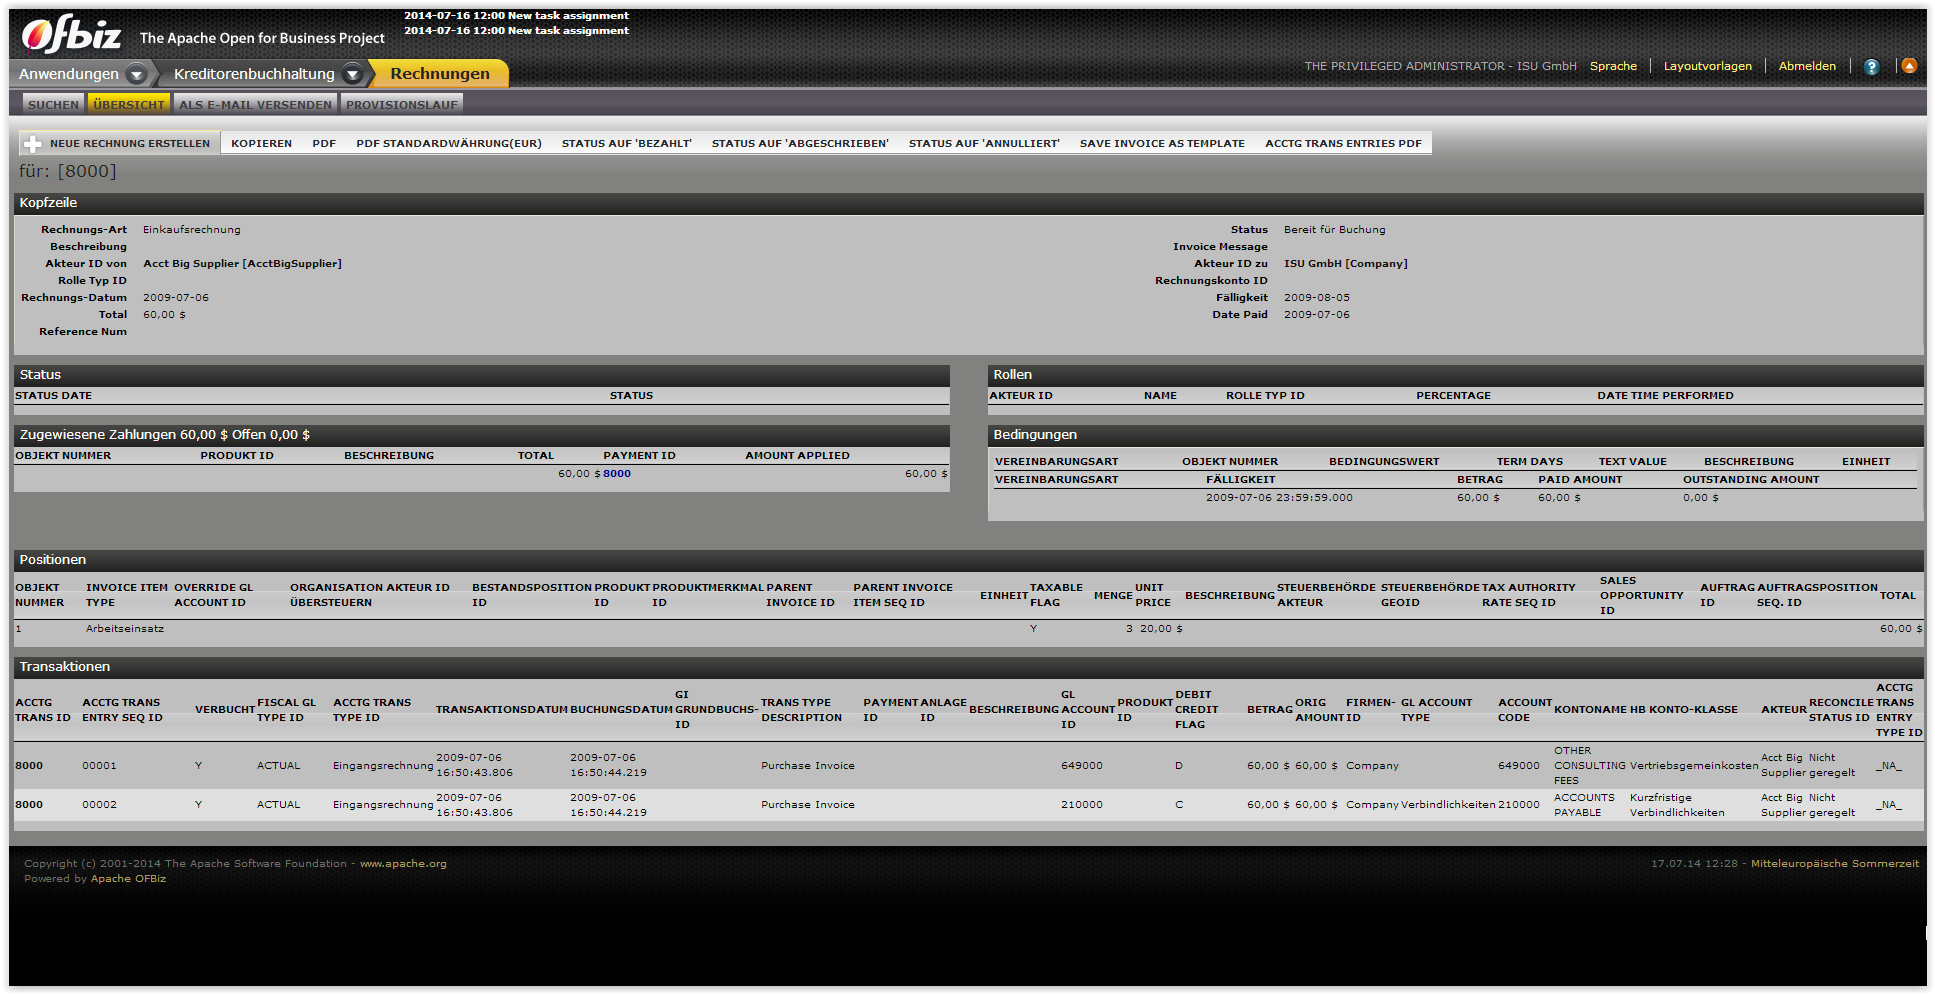The height and width of the screenshot is (994, 1935).
Task: Open the help question mark icon
Action: coord(1871,67)
